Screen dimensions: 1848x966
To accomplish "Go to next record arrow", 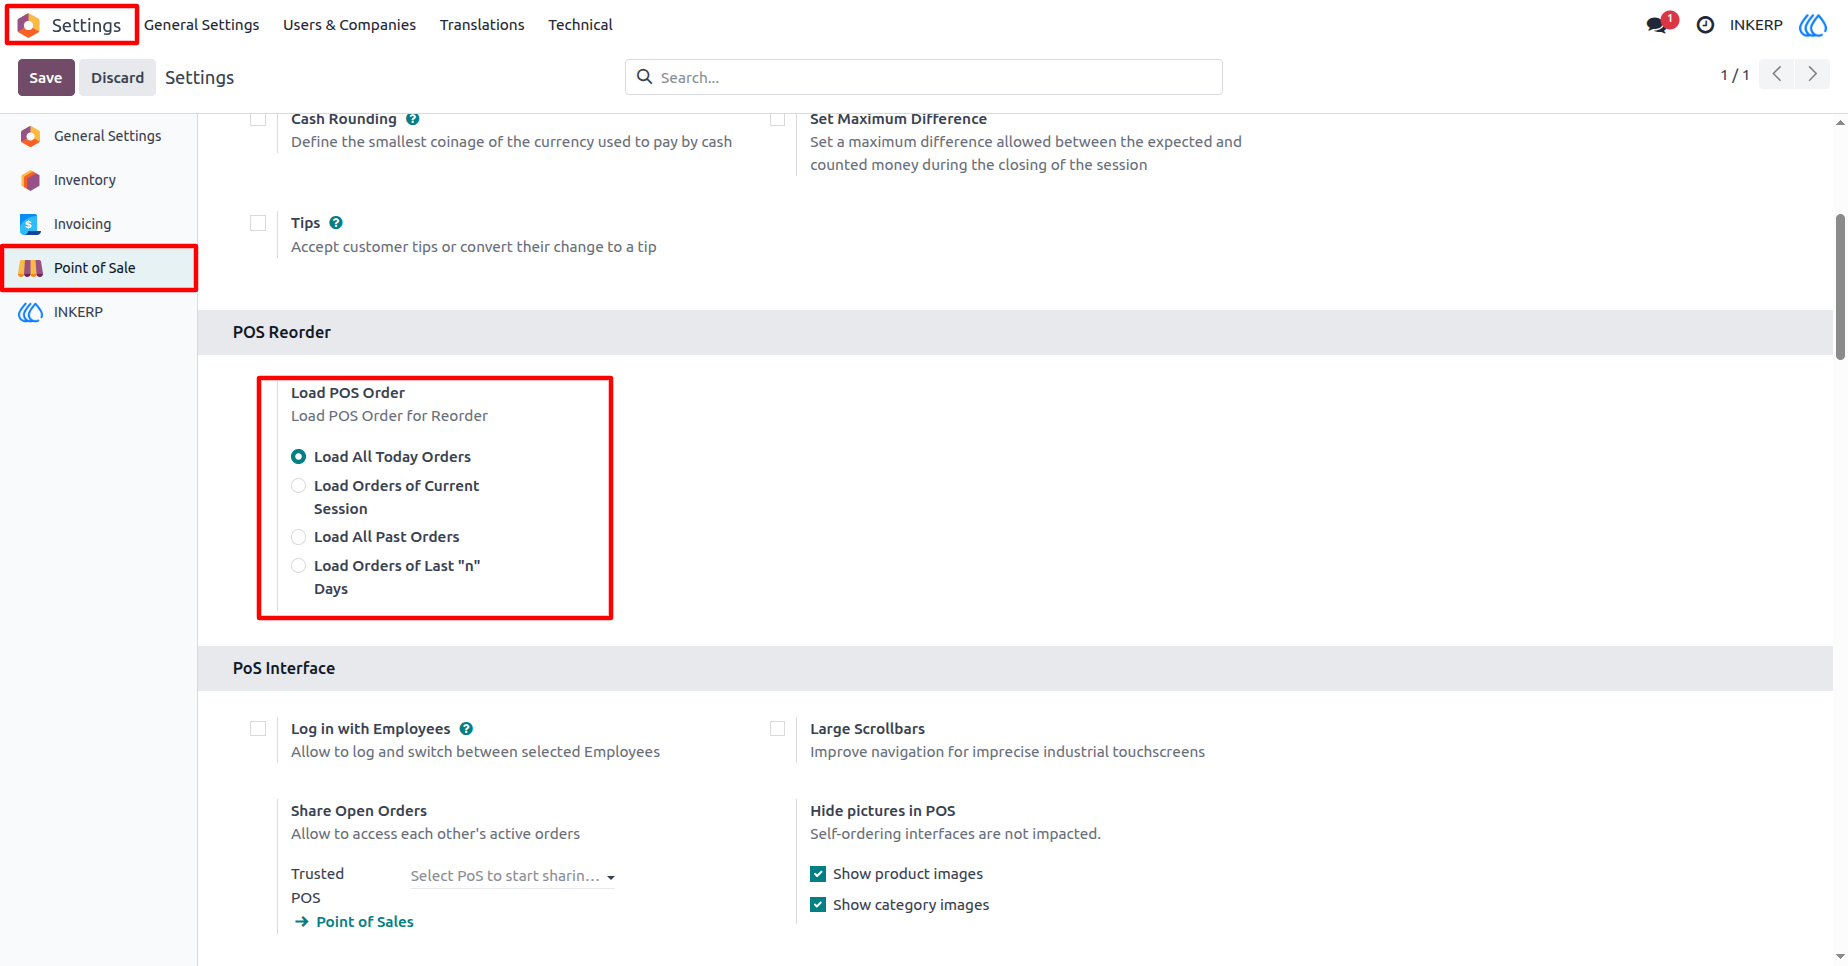I will point(1812,74).
